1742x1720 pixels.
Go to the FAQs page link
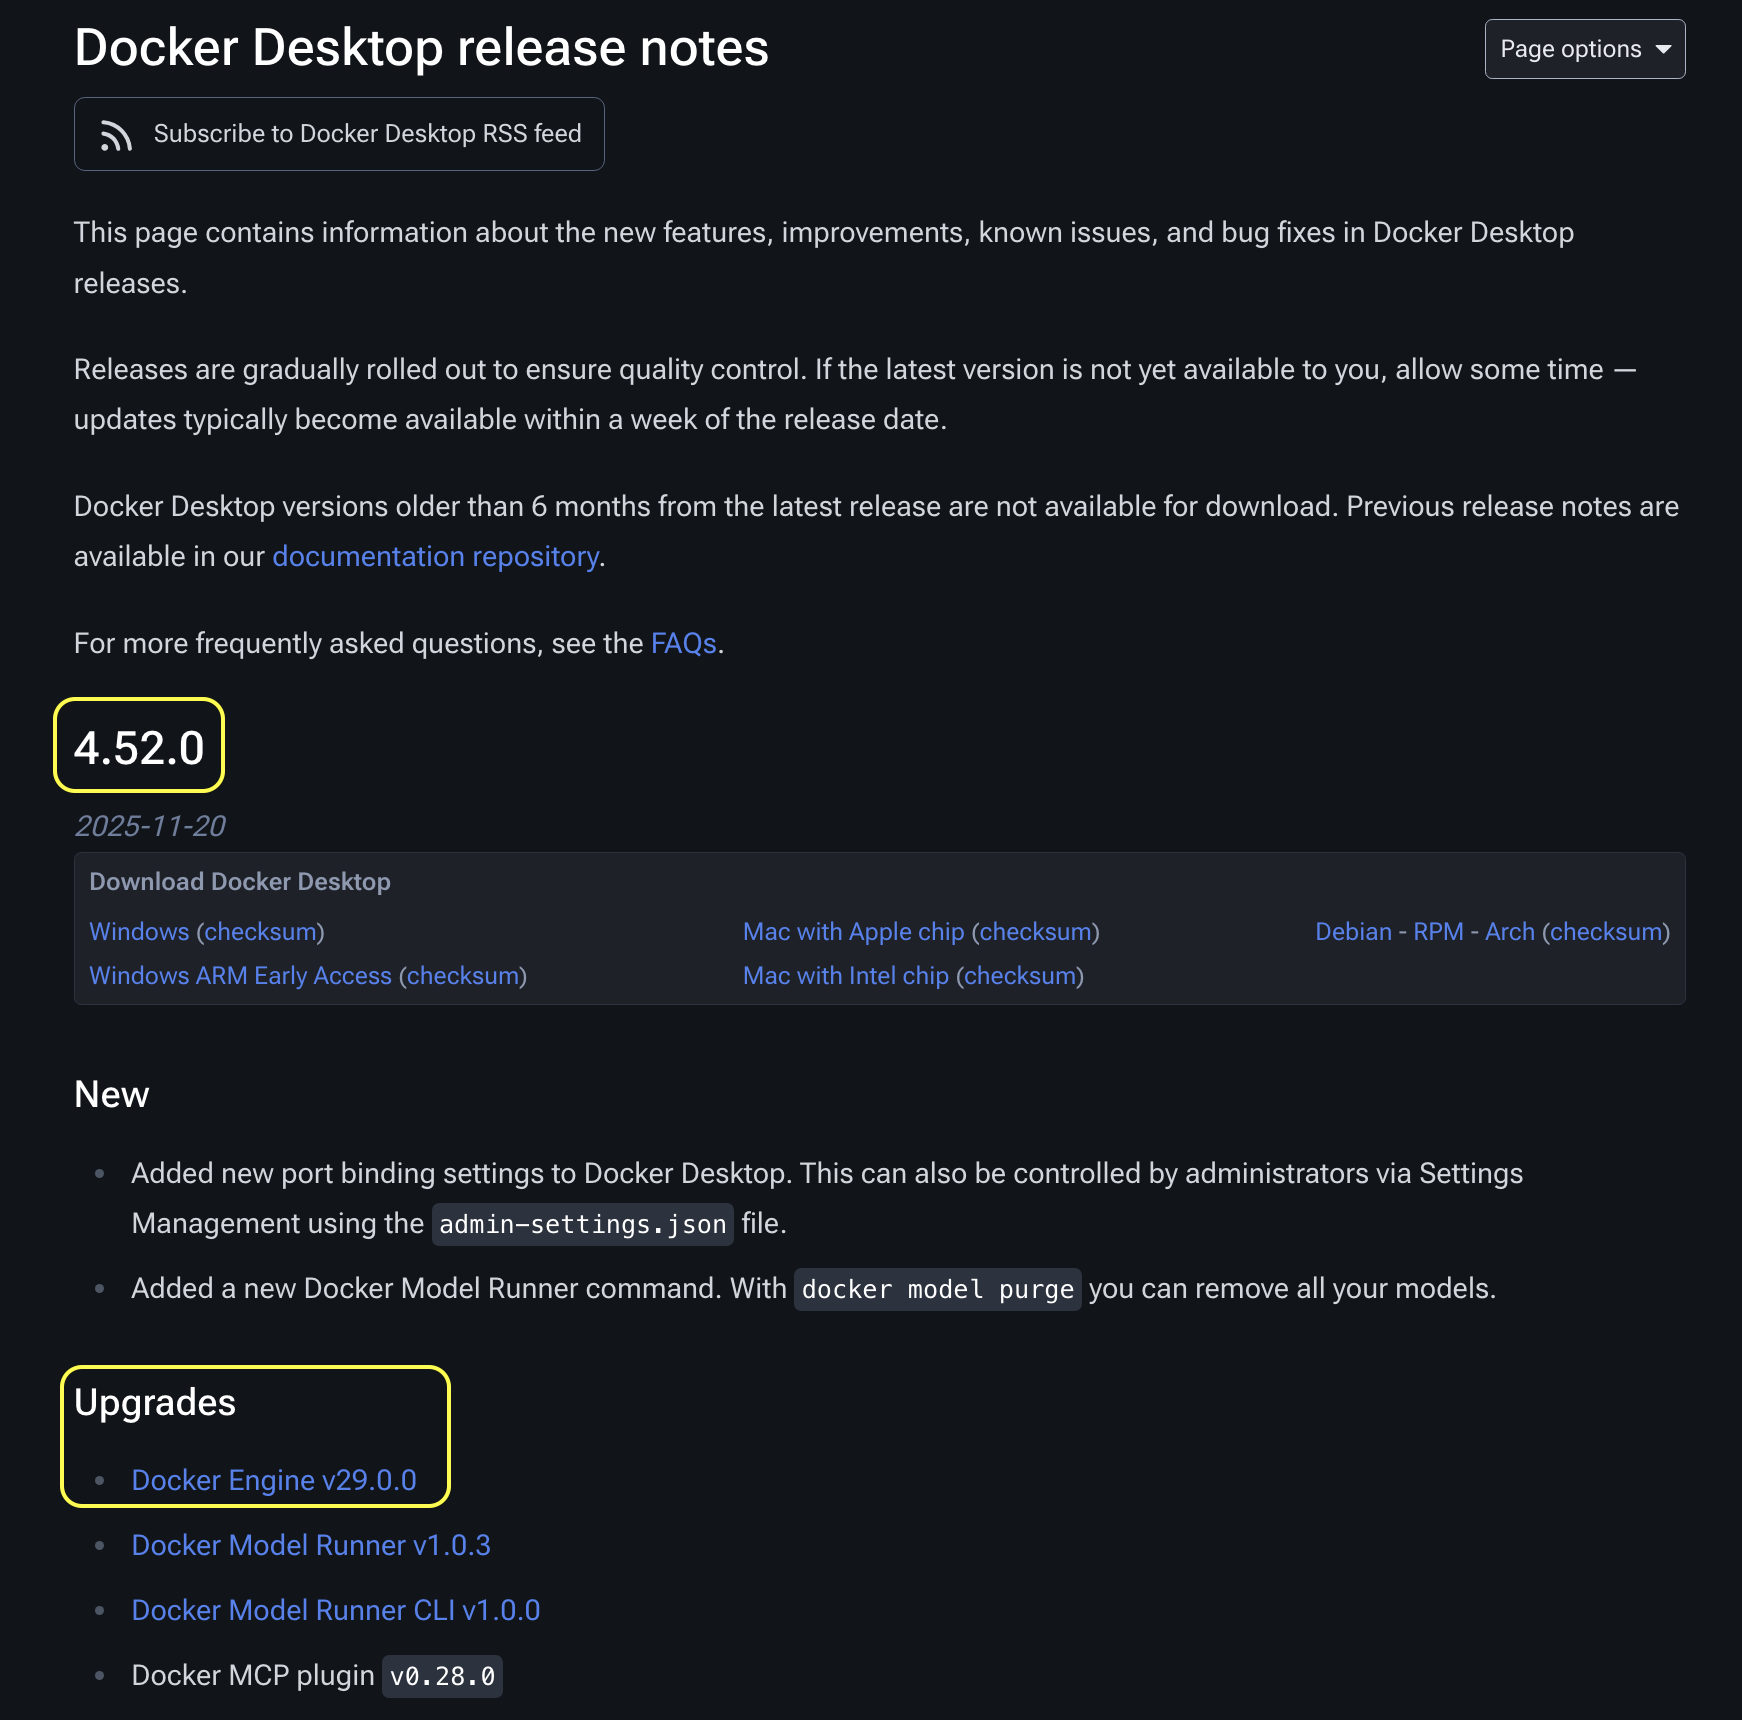pos(683,644)
